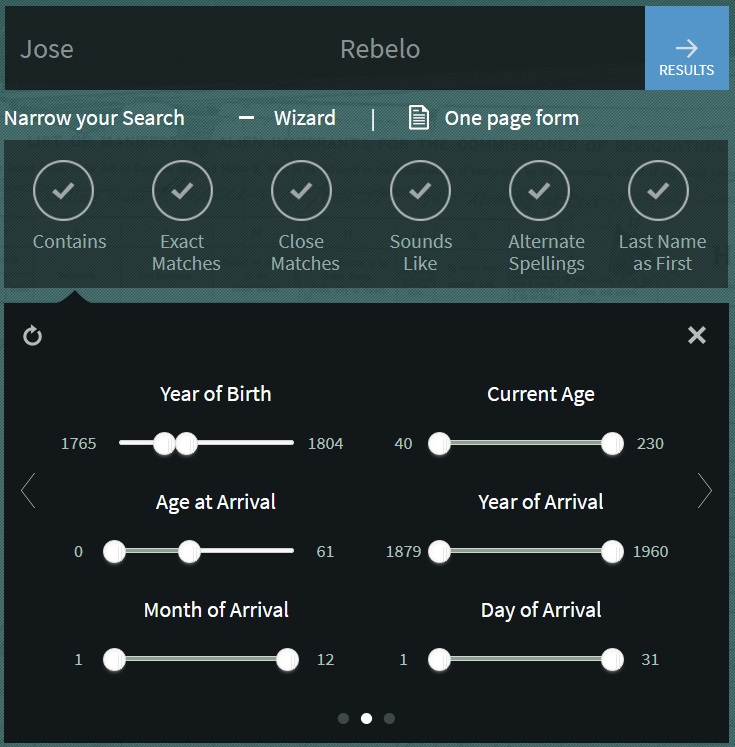The width and height of the screenshot is (735, 747).
Task: Toggle Alternate Spellings option
Action: click(539, 190)
